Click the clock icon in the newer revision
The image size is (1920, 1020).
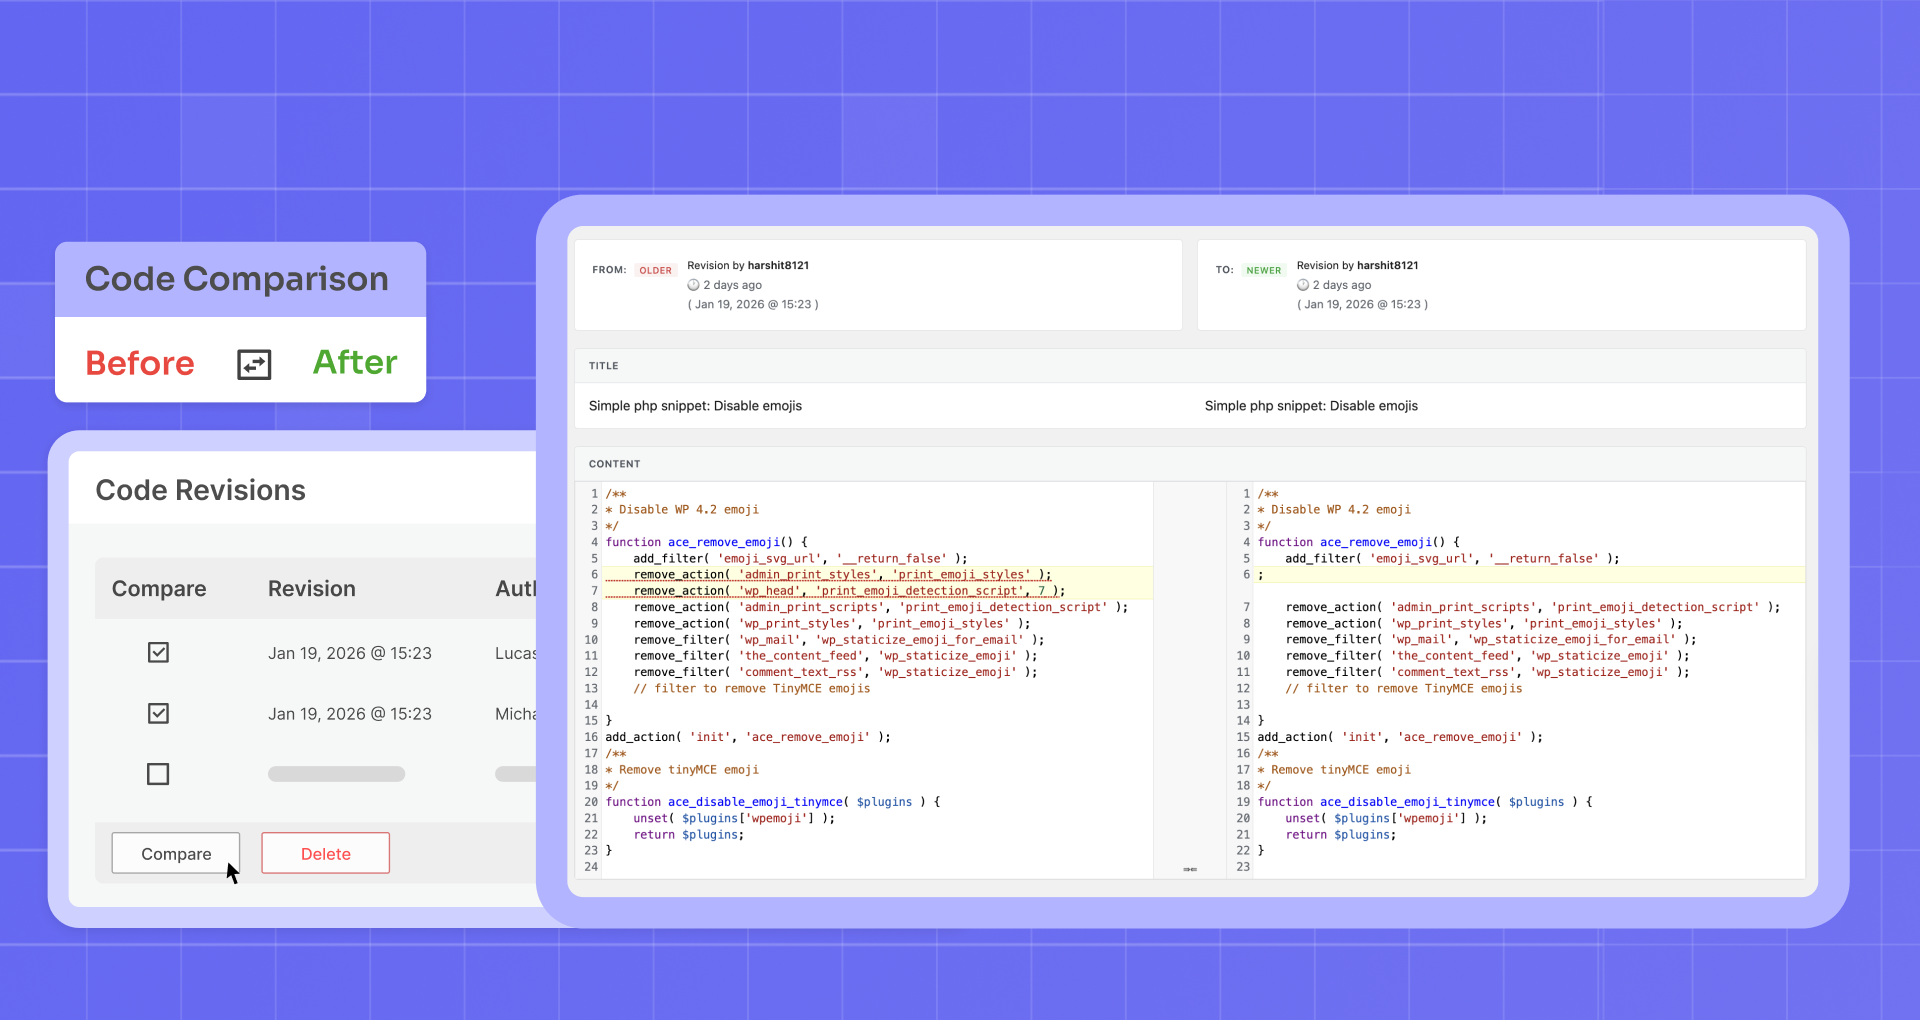(1303, 285)
